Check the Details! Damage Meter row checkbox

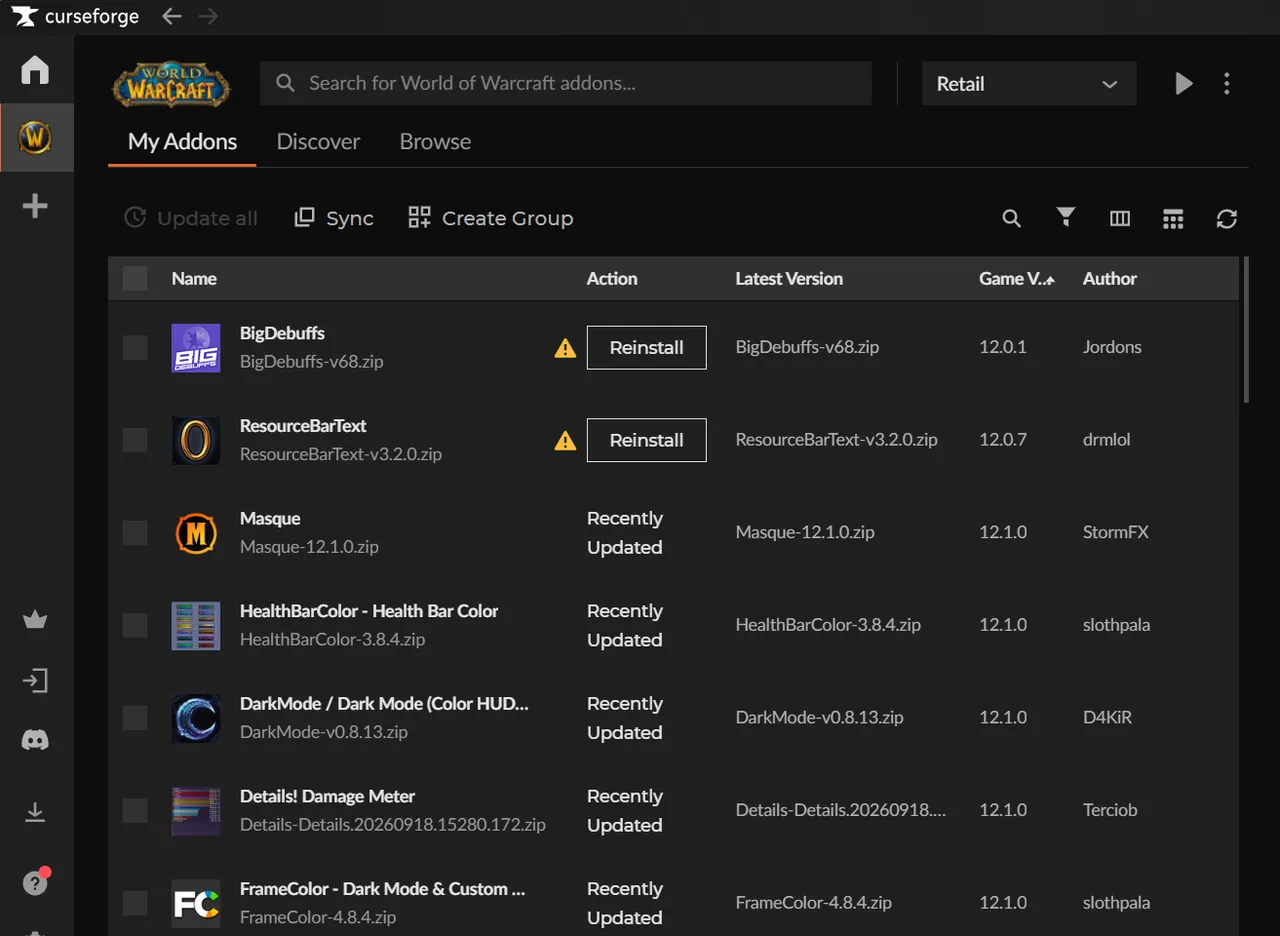(x=135, y=810)
